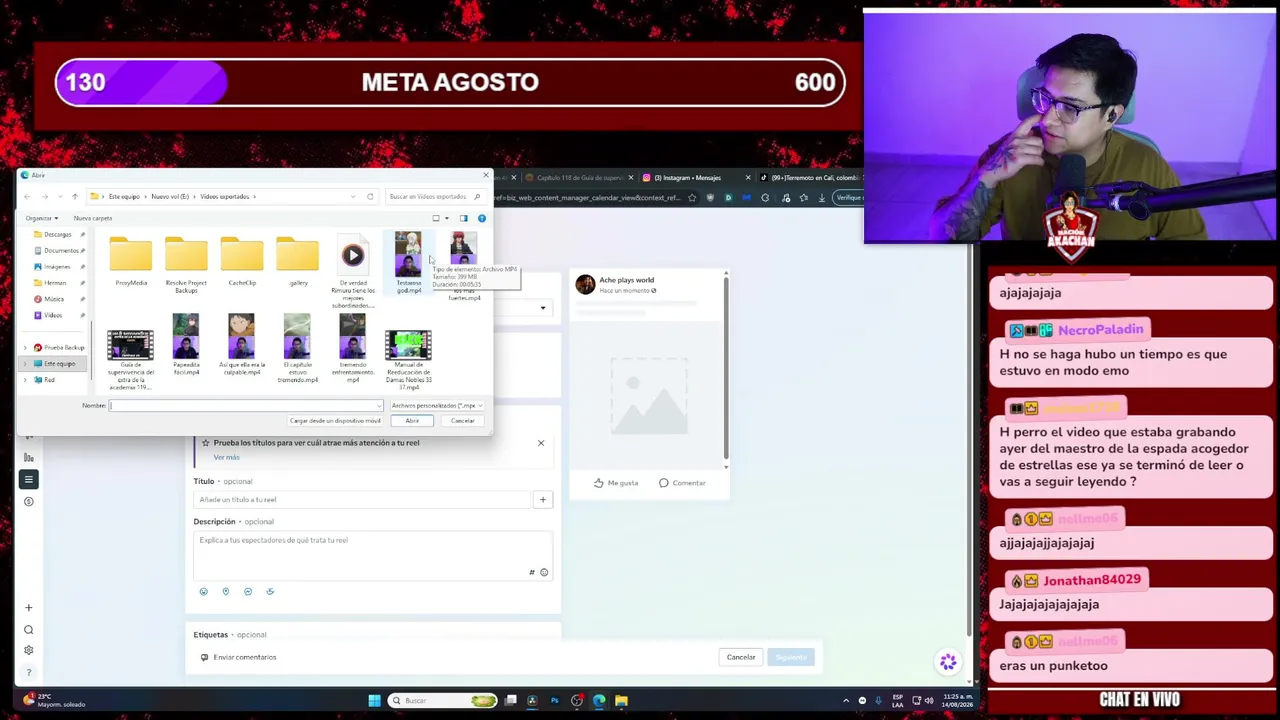This screenshot has width=1280, height=720.
Task: Expand Este equipo tree node
Action: (25, 363)
